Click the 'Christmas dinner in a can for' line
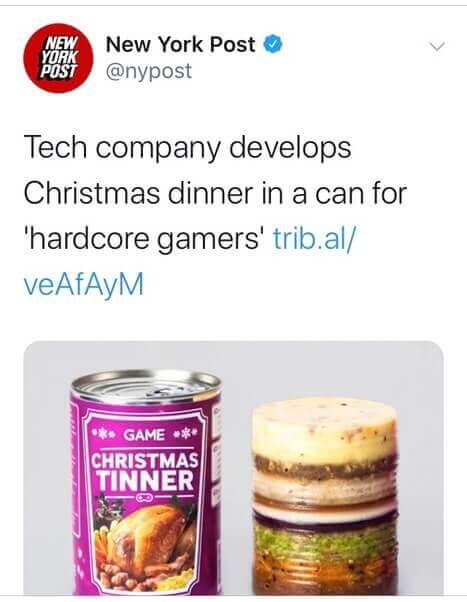The width and height of the screenshot is (467, 602). pos(215,193)
